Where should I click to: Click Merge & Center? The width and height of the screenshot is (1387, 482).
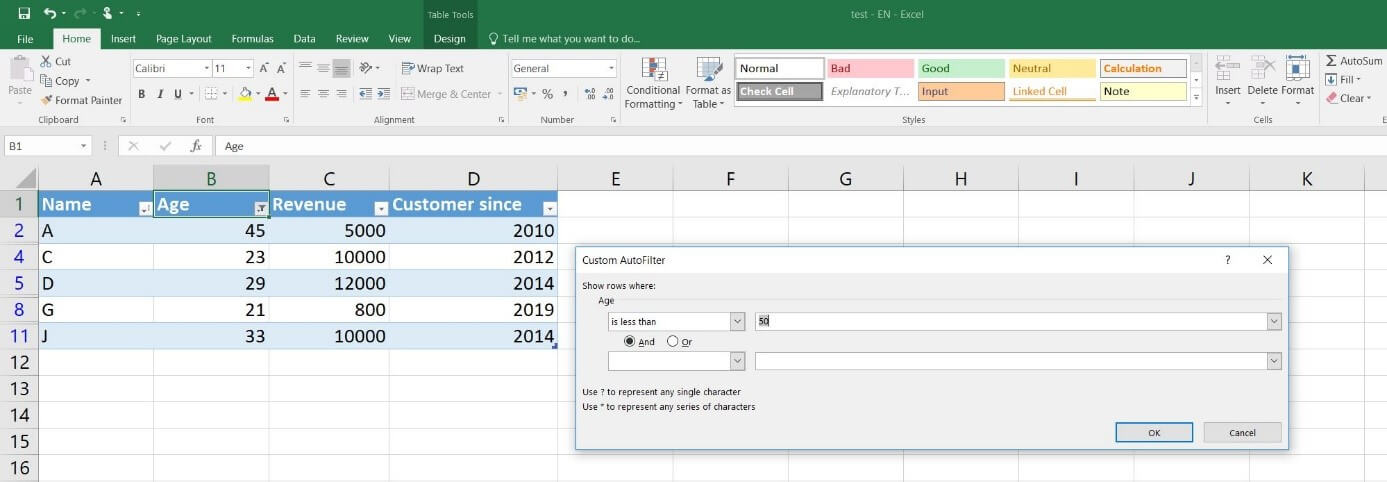[x=447, y=94]
